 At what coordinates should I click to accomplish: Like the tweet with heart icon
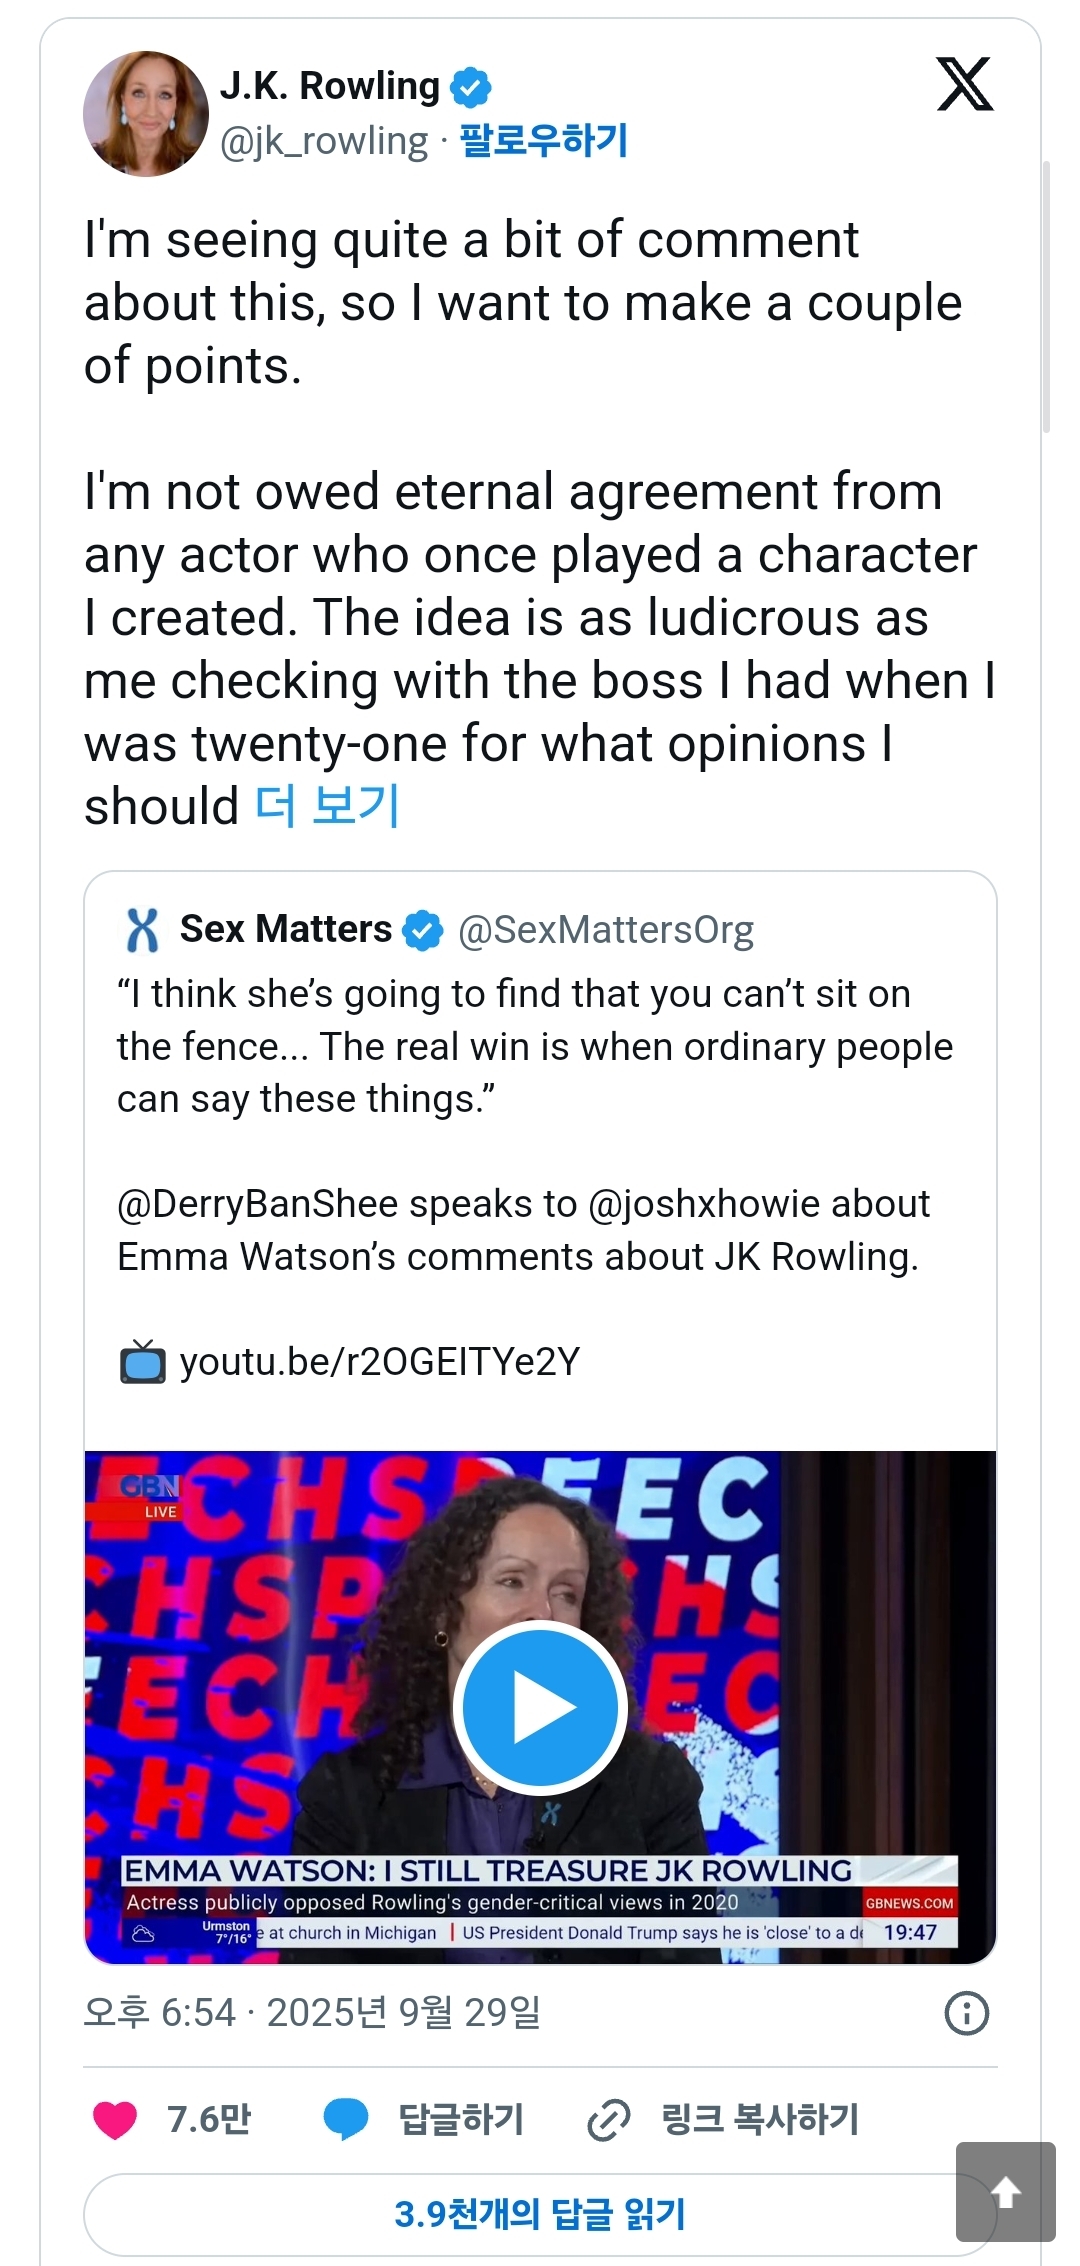click(115, 2119)
